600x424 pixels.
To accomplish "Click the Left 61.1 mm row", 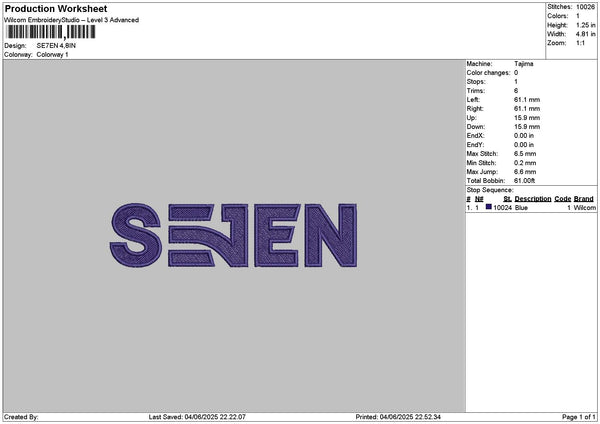I will click(x=503, y=99).
